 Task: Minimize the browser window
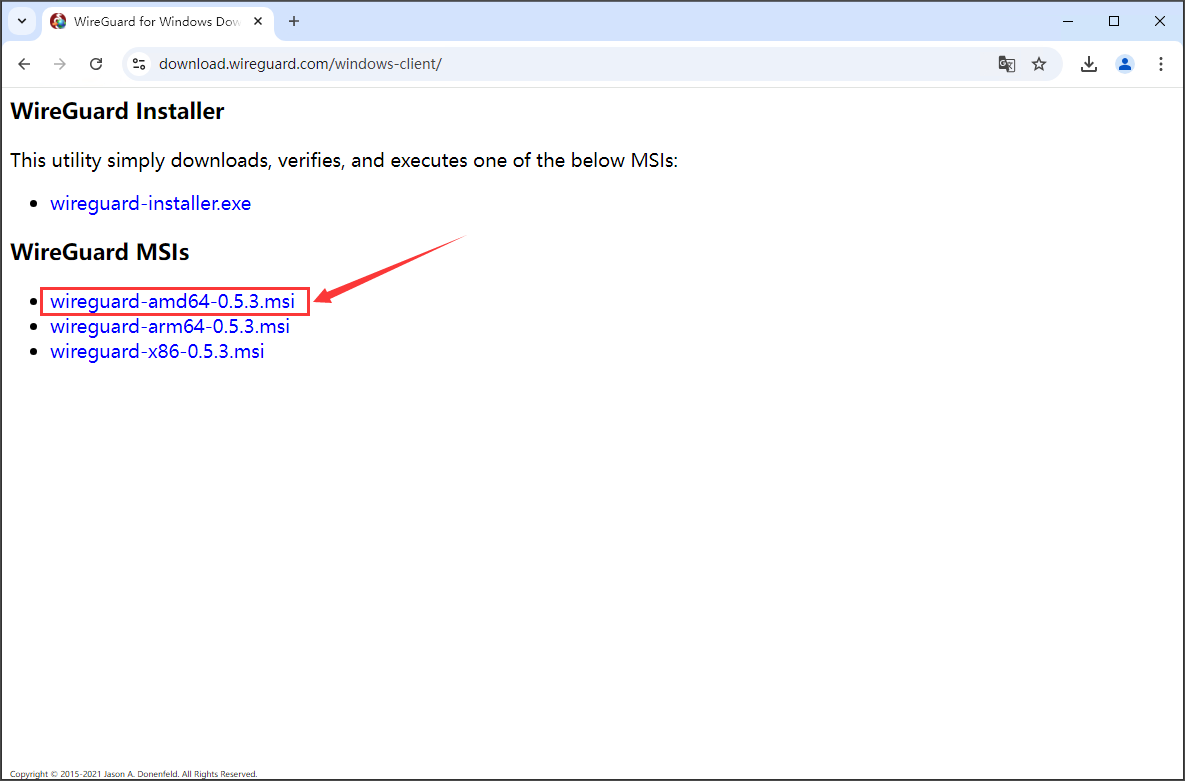(1068, 21)
